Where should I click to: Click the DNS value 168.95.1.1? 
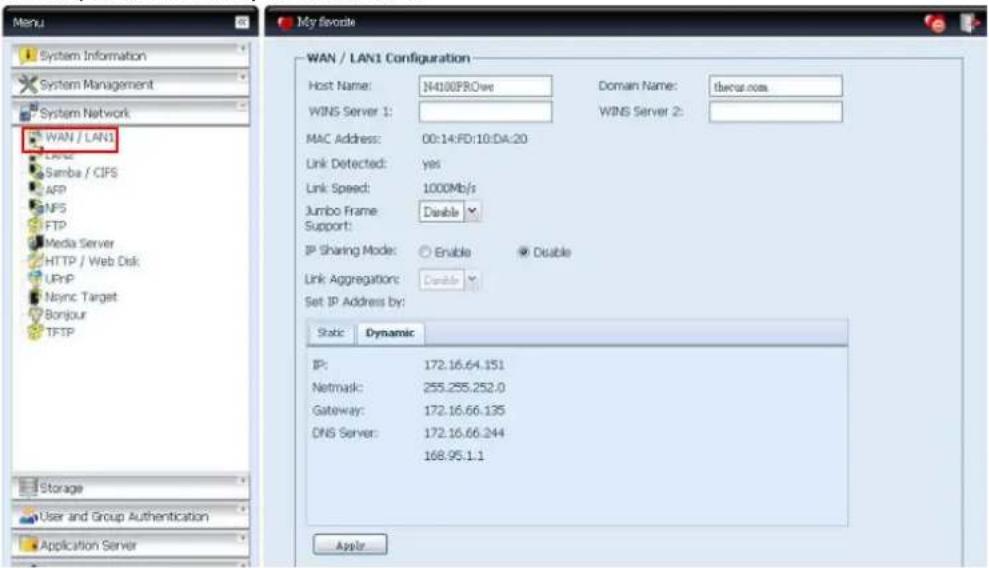click(x=454, y=455)
